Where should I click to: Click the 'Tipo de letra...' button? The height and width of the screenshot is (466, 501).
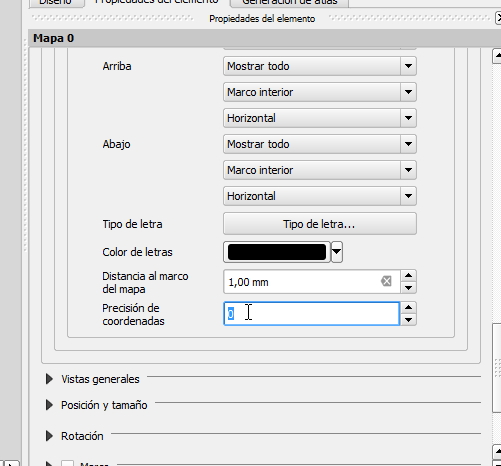tap(320, 224)
